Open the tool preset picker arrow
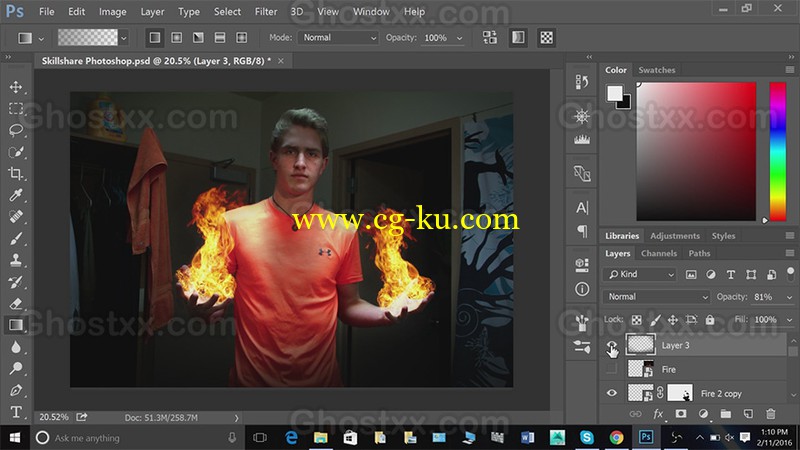 coord(41,38)
